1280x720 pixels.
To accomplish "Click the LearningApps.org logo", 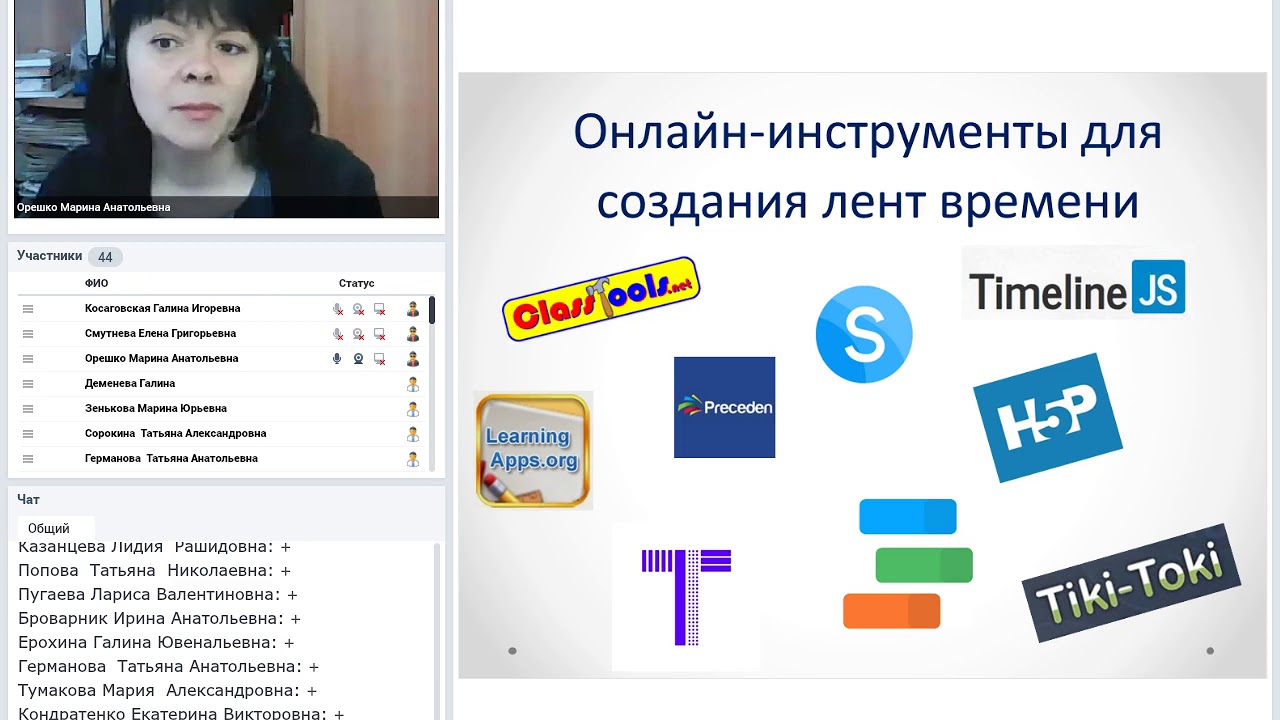I will coord(533,450).
